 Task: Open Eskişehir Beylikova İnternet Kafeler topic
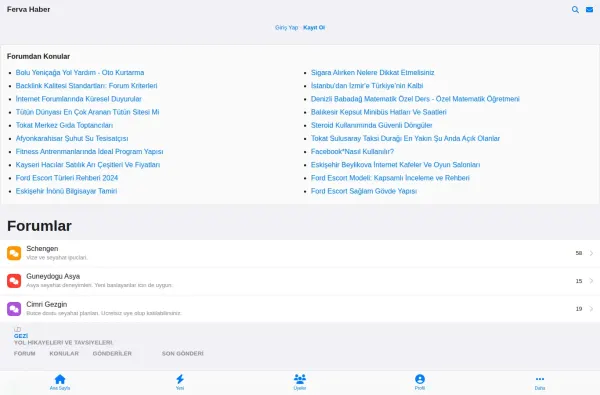(395, 165)
